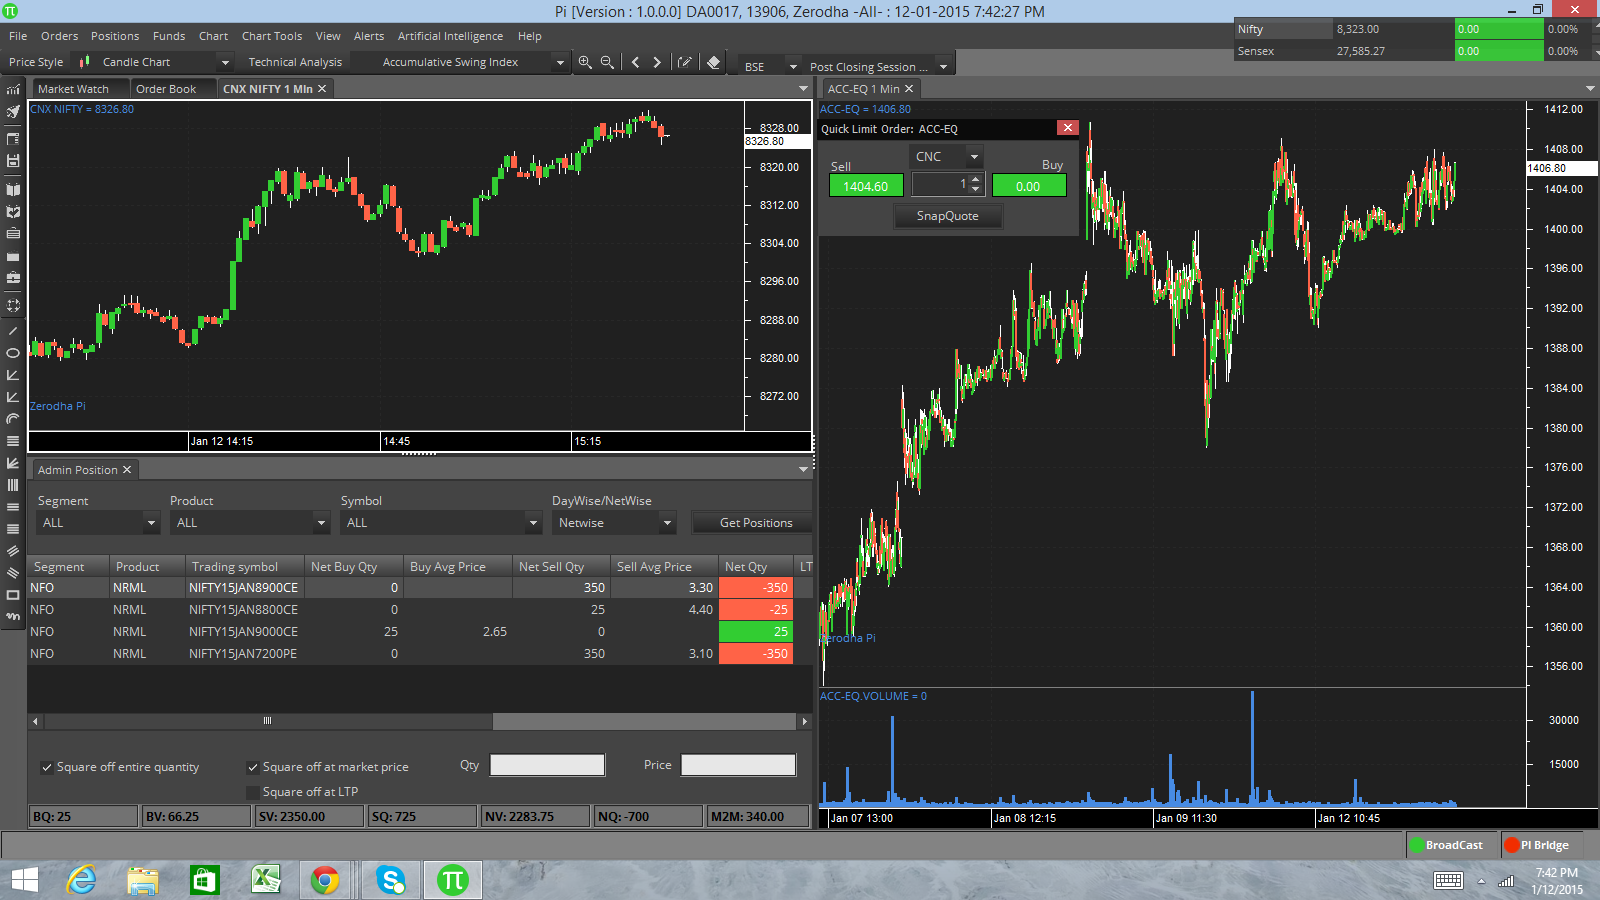This screenshot has height=900, width=1600.
Task: Toggle Square off at market price checkbox
Action: pyautogui.click(x=253, y=768)
